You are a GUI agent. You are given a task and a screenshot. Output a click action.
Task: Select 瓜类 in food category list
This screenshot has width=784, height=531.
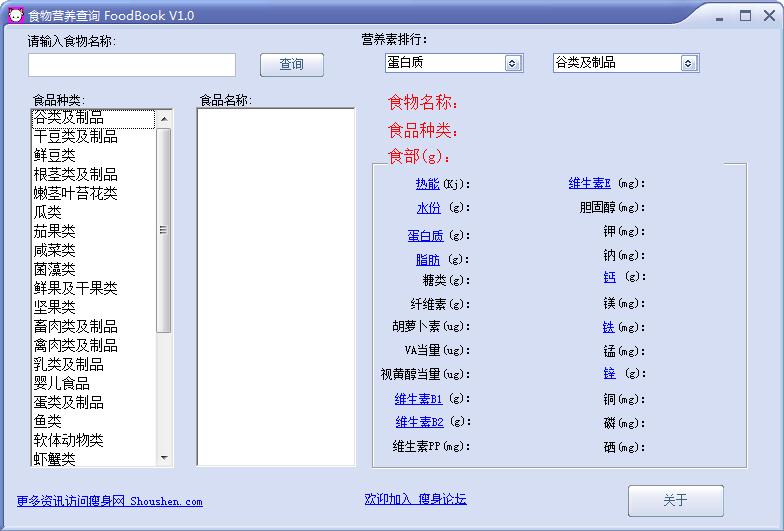click(94, 212)
